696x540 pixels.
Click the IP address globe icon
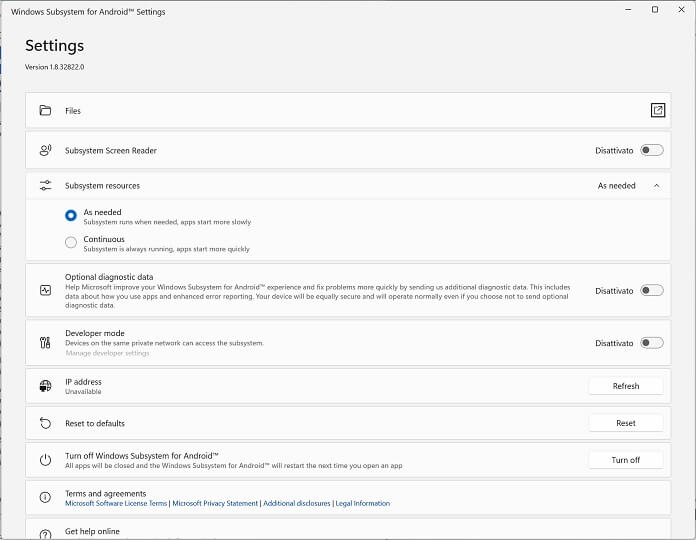pos(45,386)
